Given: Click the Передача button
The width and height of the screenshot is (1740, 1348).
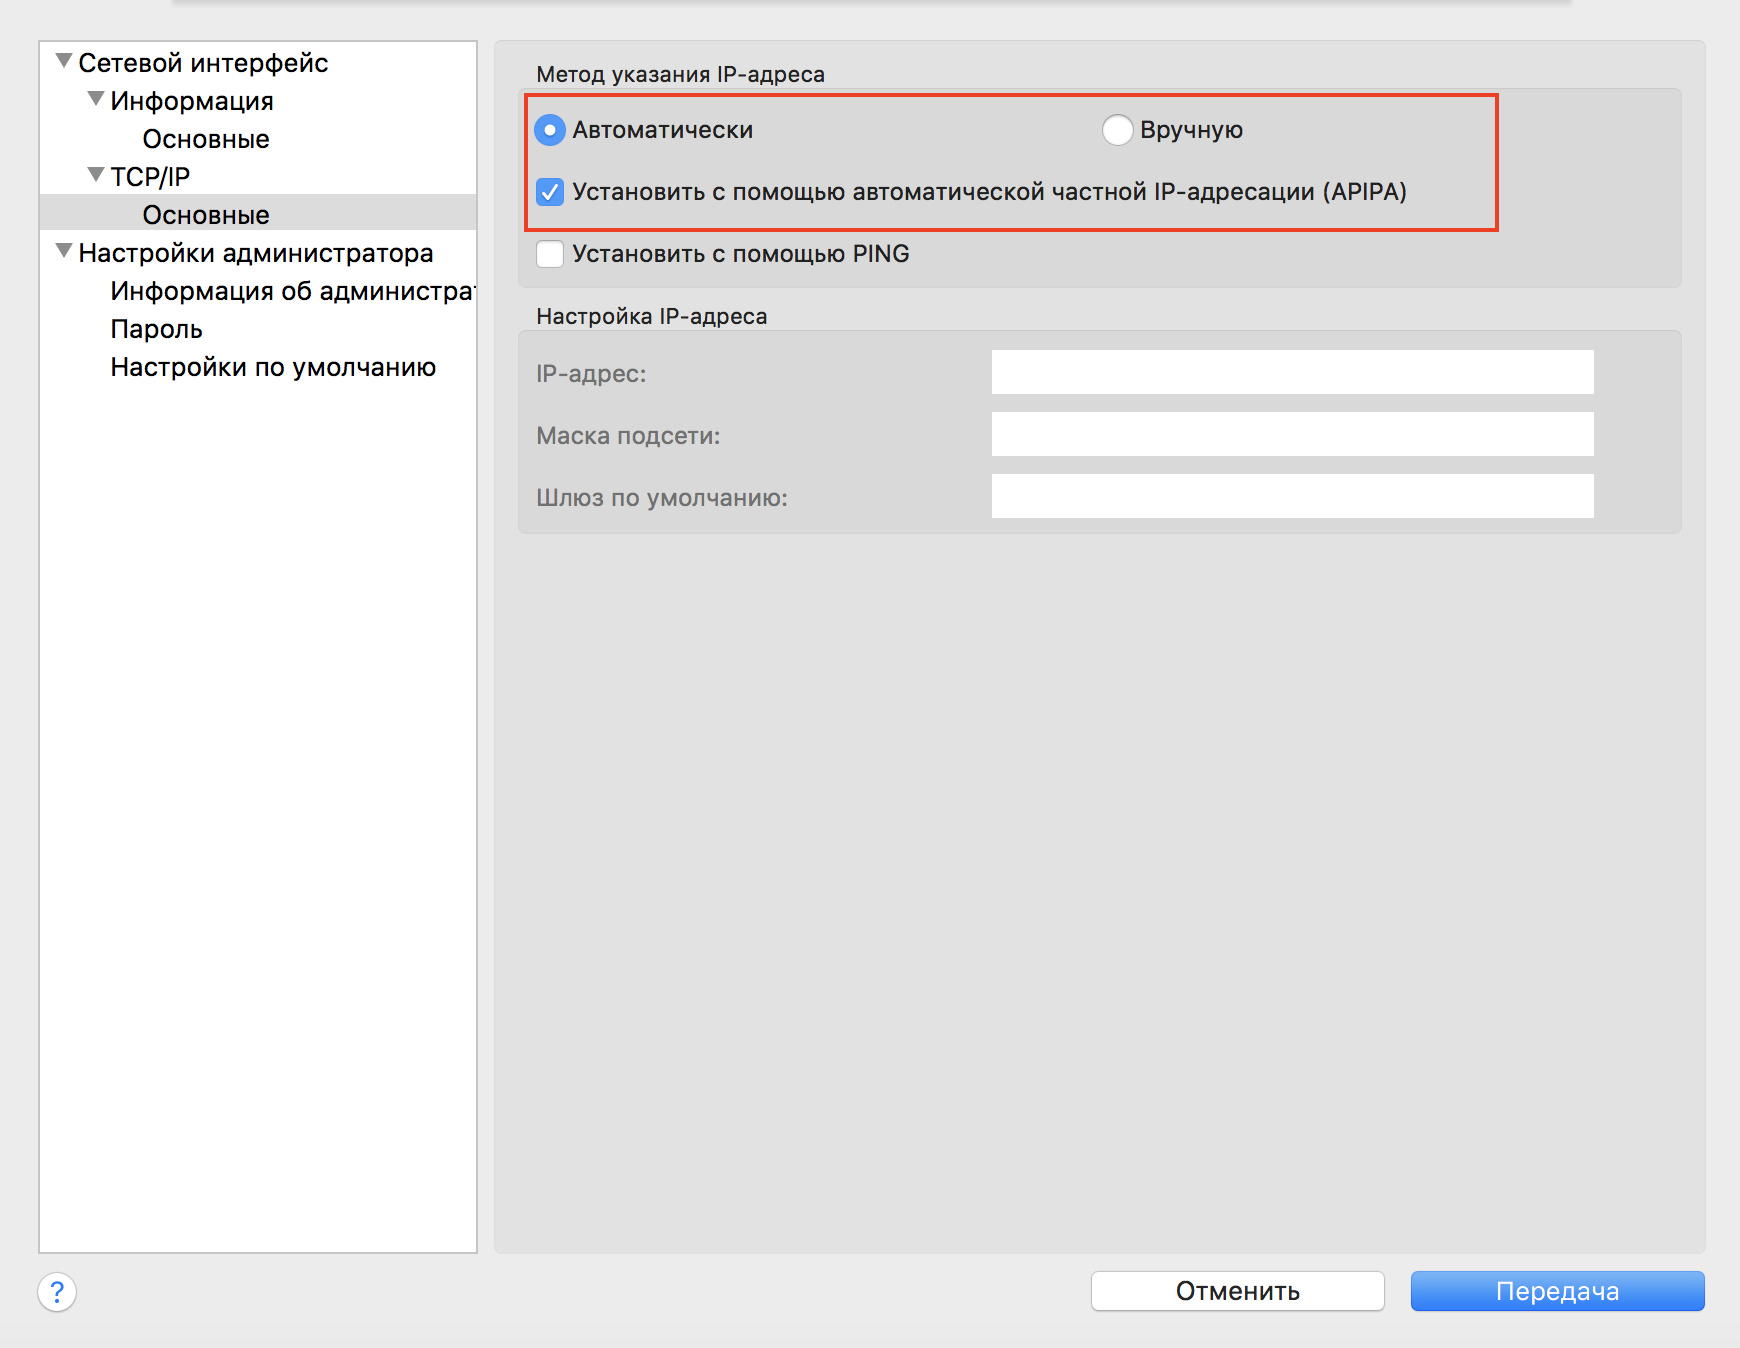Looking at the screenshot, I should [x=1557, y=1291].
